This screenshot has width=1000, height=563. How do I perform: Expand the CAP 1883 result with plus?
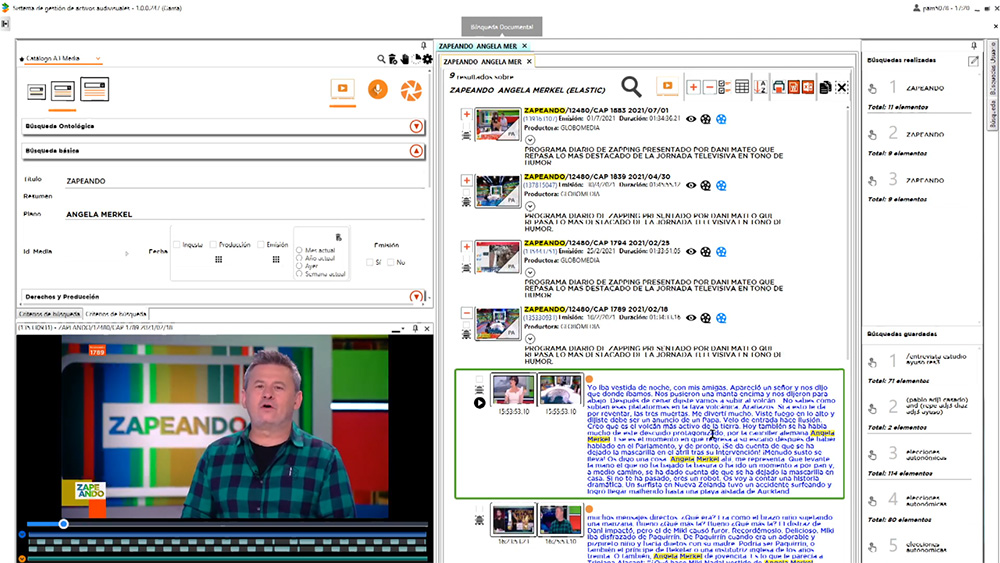point(466,114)
